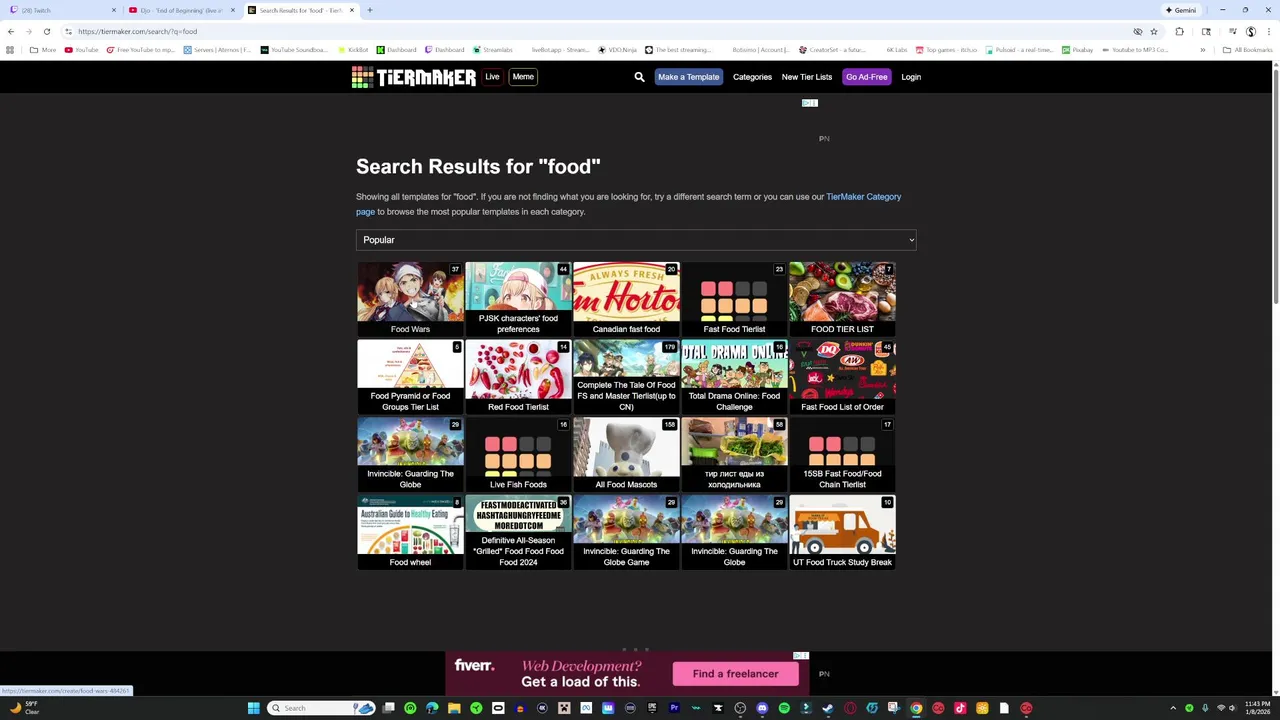Open the browser extensions puzzle icon
1280x720 pixels.
point(1179,31)
